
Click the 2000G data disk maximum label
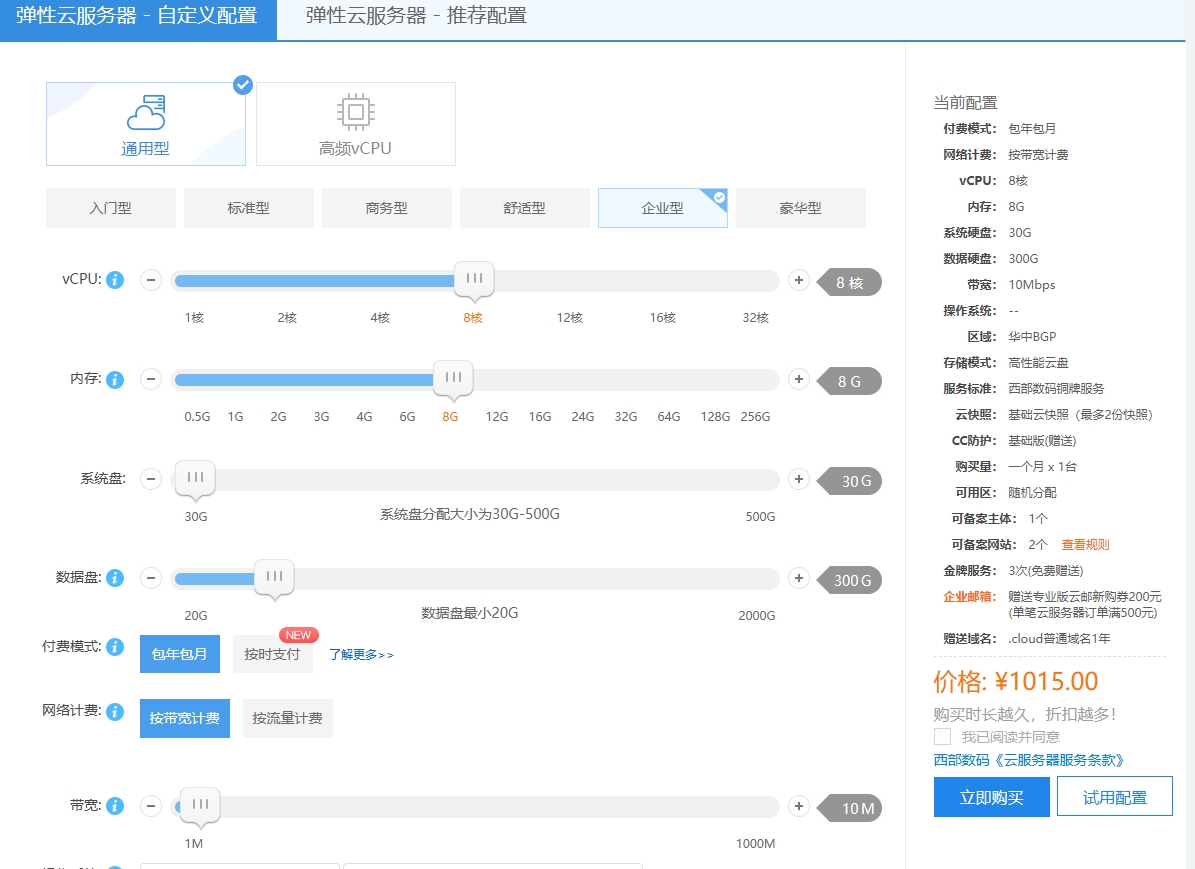[757, 616]
